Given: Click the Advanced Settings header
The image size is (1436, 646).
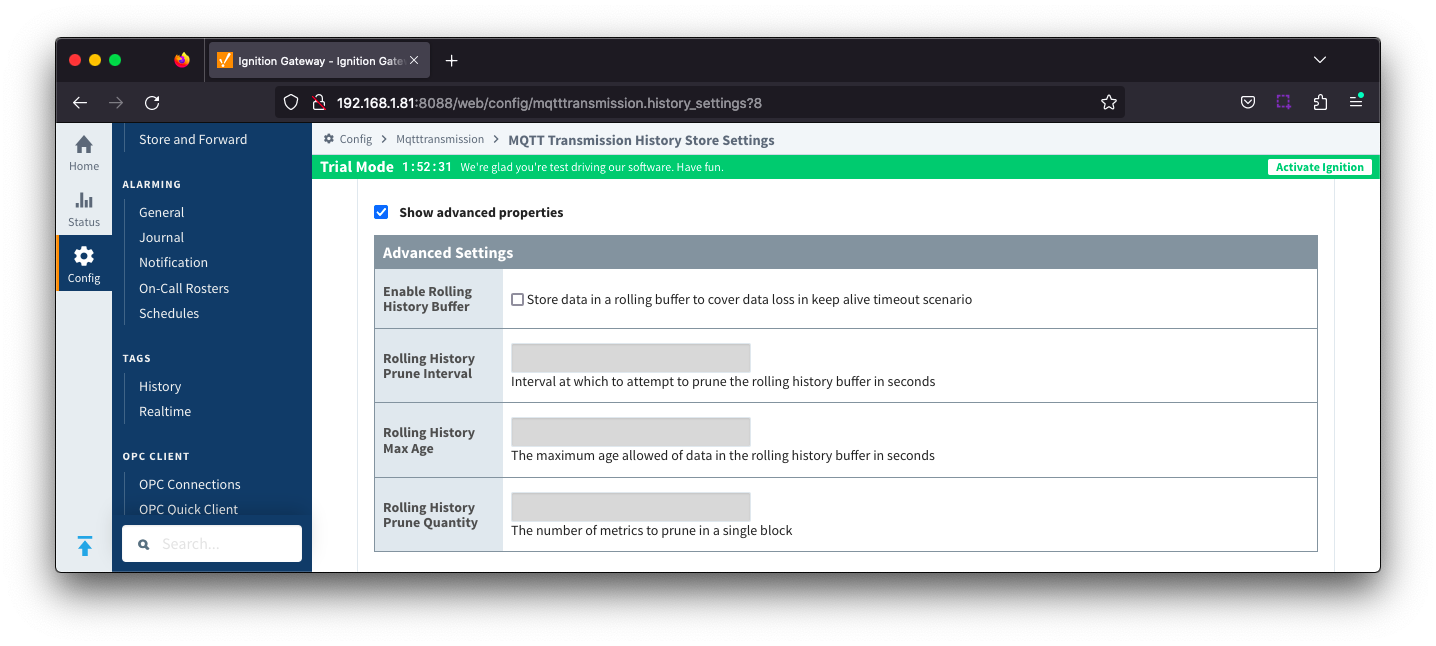Looking at the screenshot, I should click(x=845, y=252).
